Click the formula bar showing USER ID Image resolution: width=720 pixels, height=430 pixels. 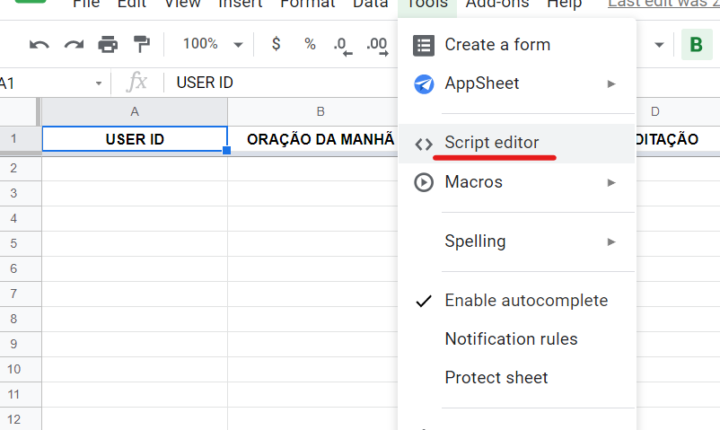[x=280, y=83]
